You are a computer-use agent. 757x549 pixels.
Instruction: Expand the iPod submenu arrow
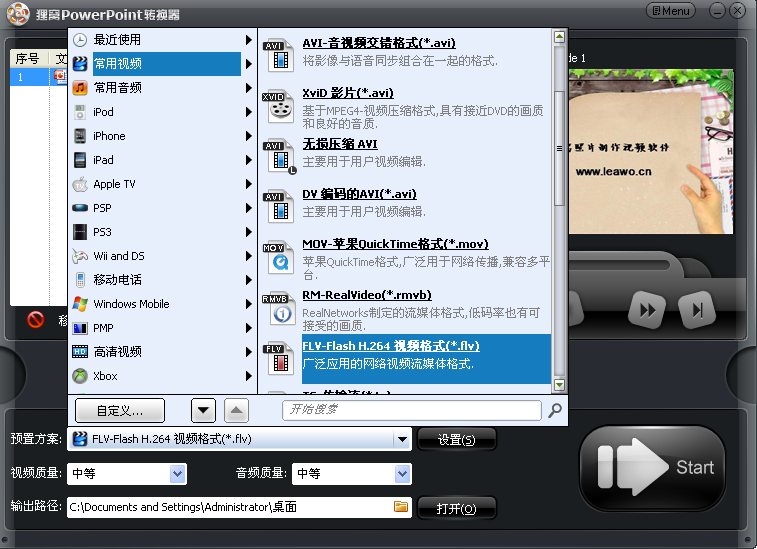tap(249, 112)
